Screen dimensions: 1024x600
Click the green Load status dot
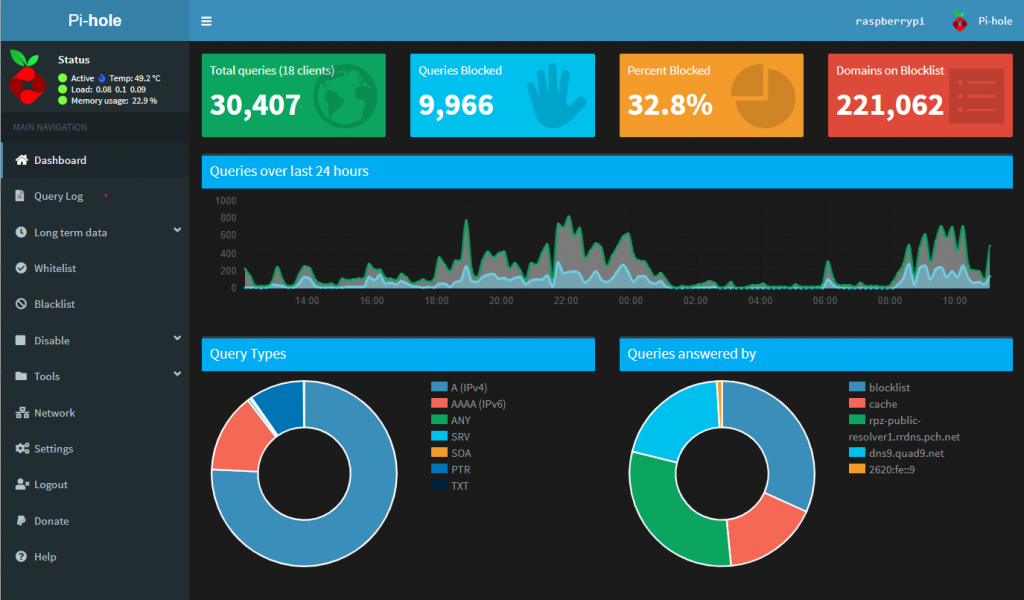point(63,89)
